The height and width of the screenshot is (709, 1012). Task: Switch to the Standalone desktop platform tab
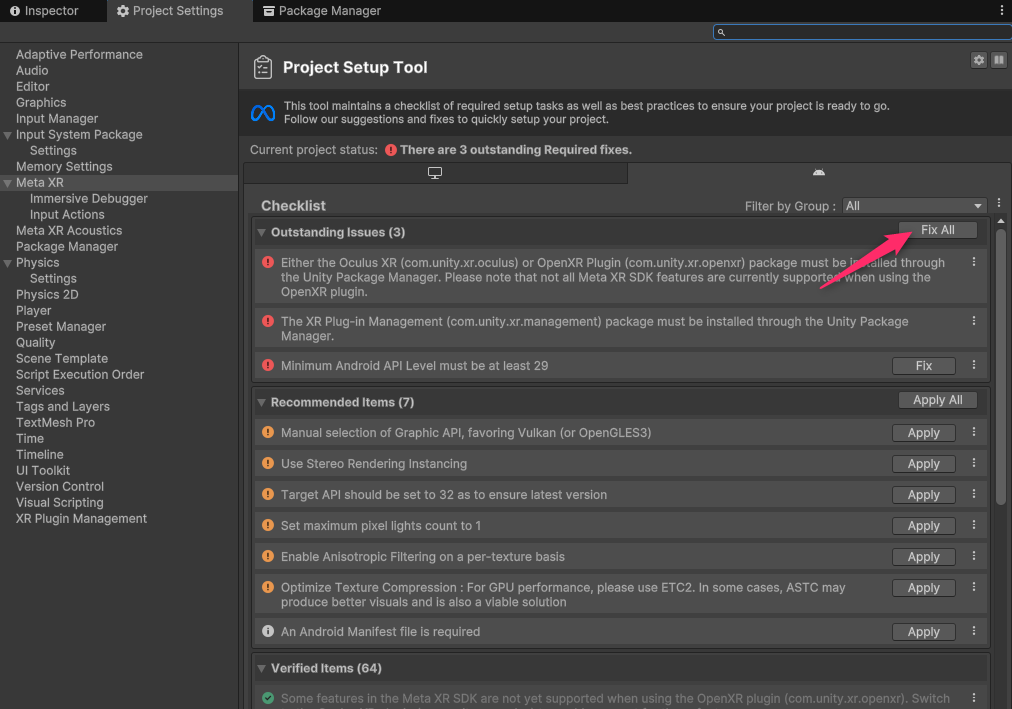pos(435,173)
